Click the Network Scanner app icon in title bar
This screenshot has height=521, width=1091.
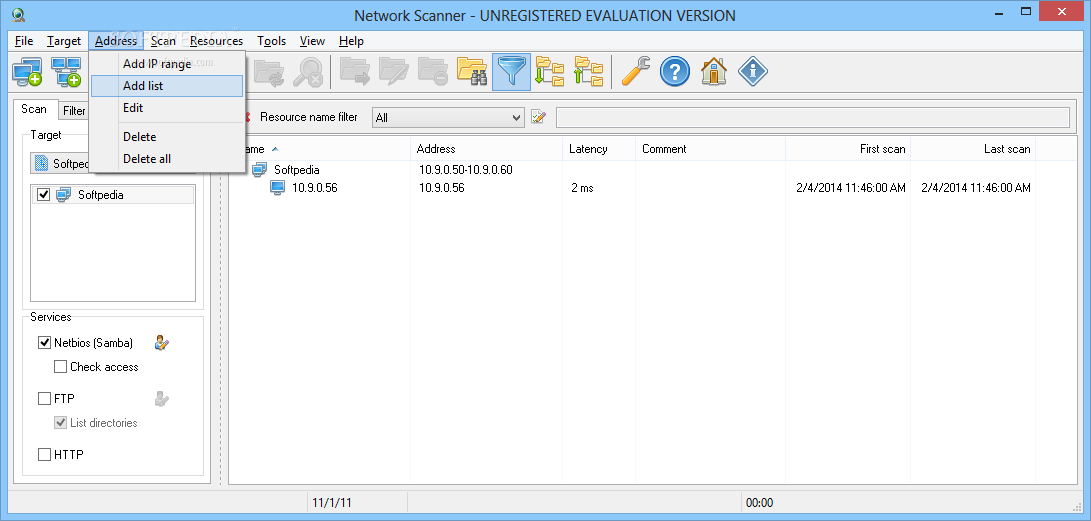click(17, 15)
